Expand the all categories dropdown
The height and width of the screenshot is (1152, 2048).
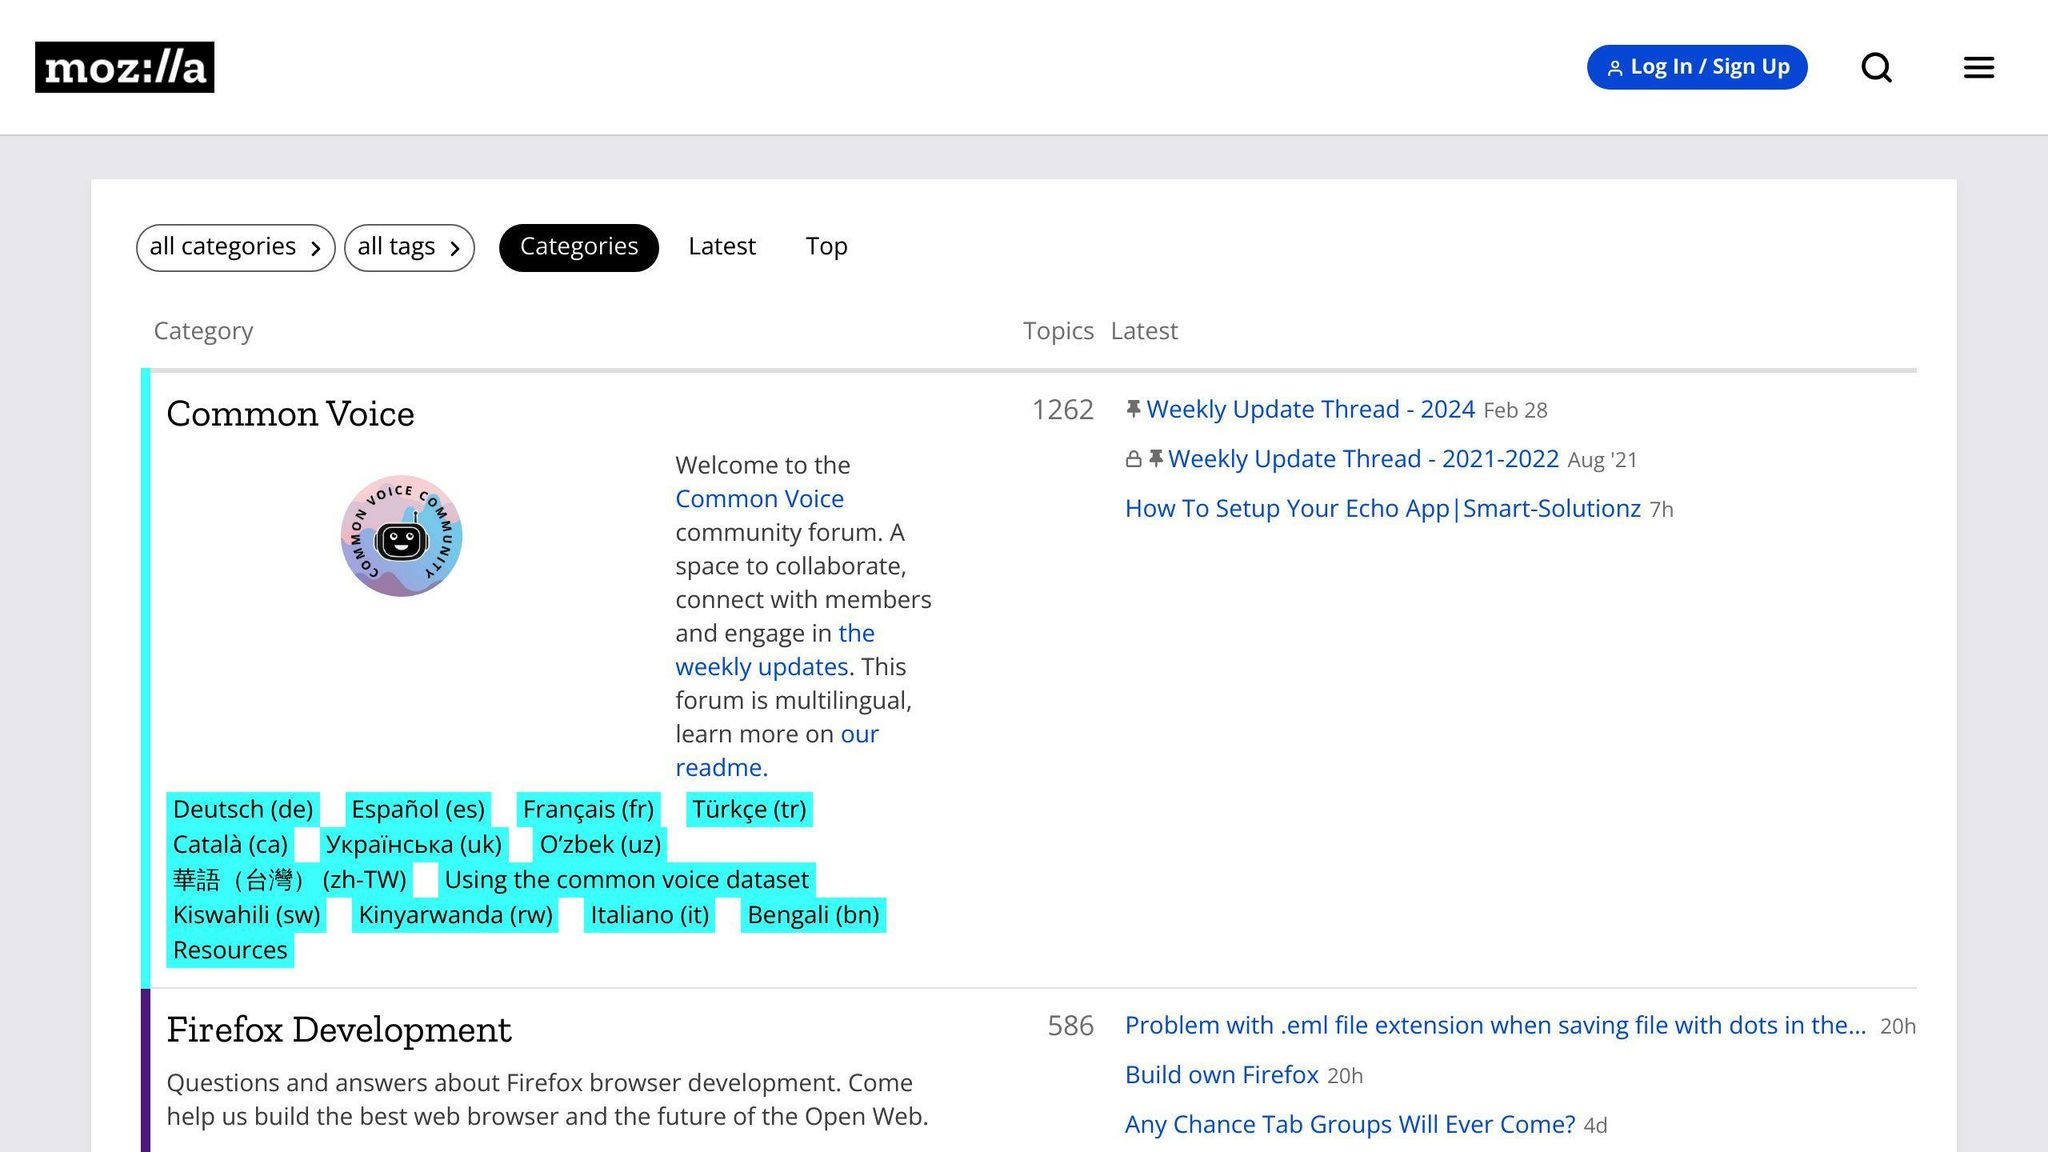[x=235, y=247]
